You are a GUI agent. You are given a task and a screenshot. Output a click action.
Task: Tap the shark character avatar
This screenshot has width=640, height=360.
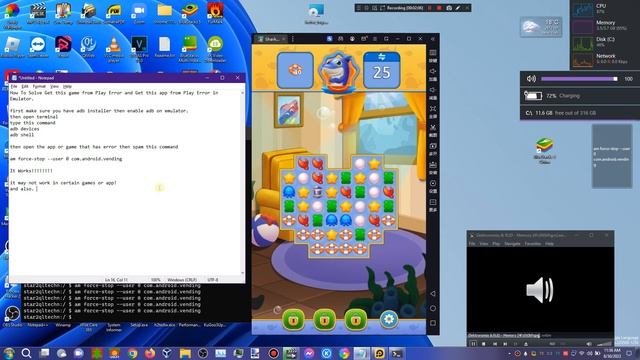[x=338, y=72]
